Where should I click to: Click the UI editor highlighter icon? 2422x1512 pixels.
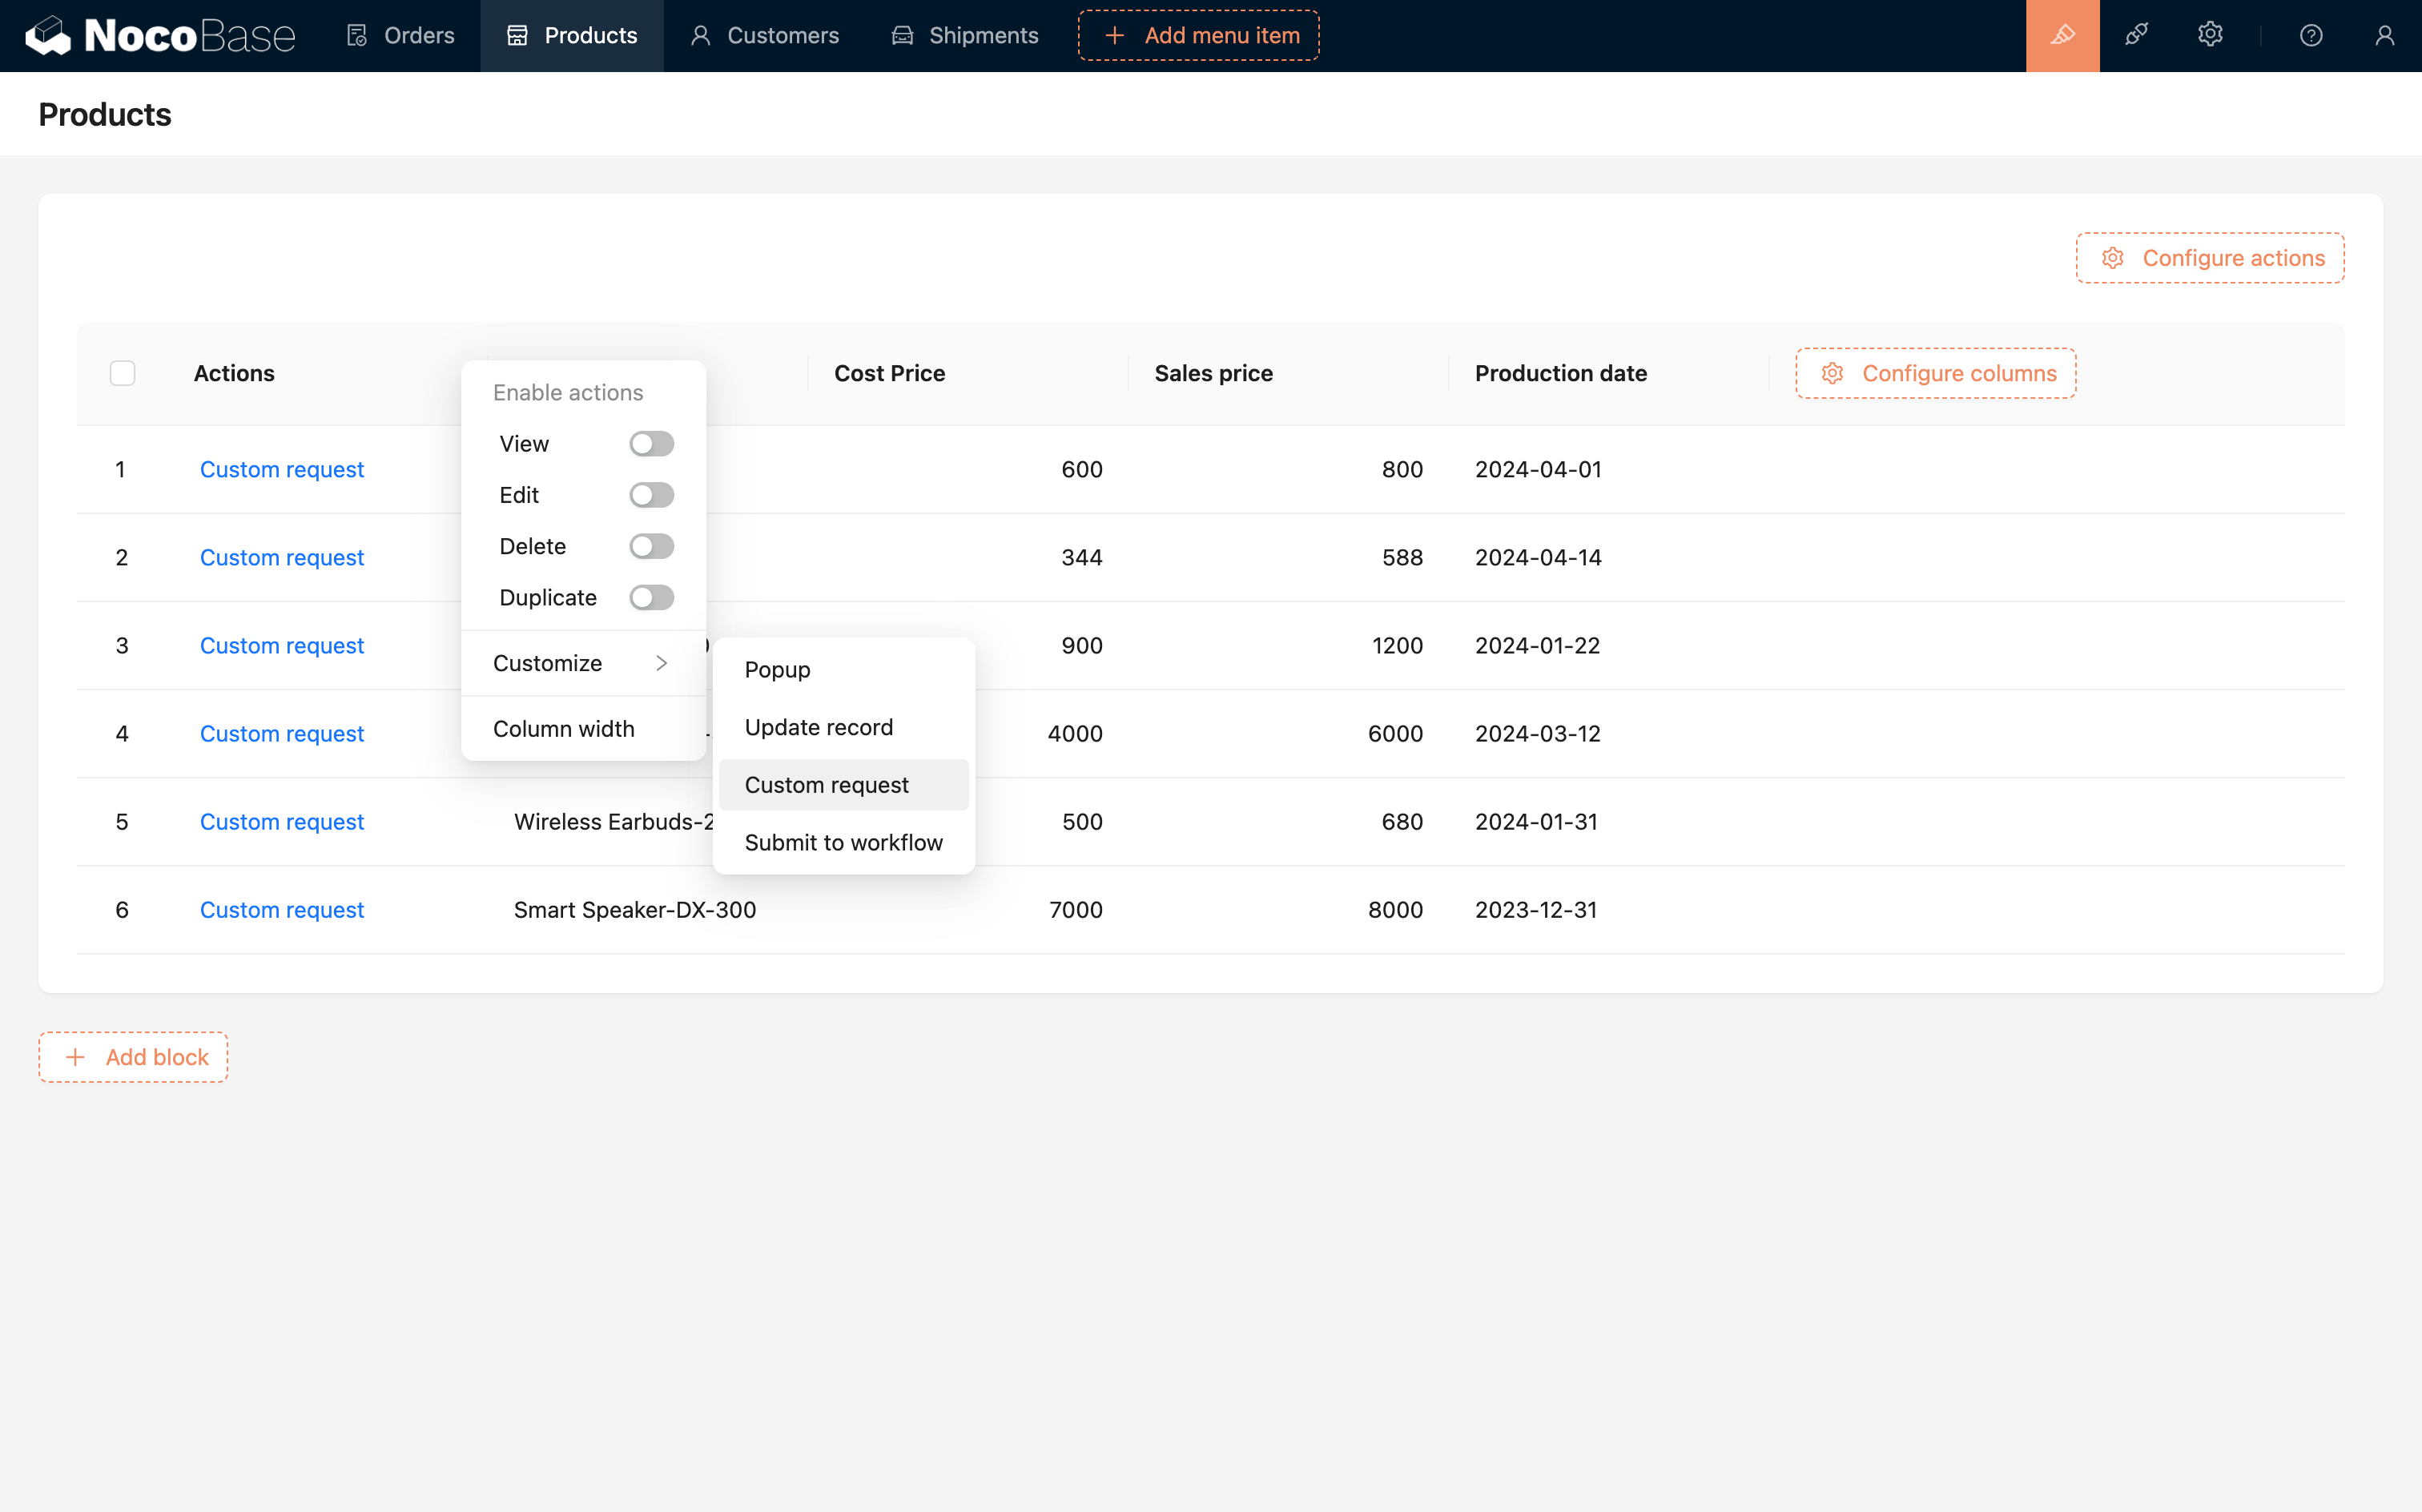[2062, 36]
